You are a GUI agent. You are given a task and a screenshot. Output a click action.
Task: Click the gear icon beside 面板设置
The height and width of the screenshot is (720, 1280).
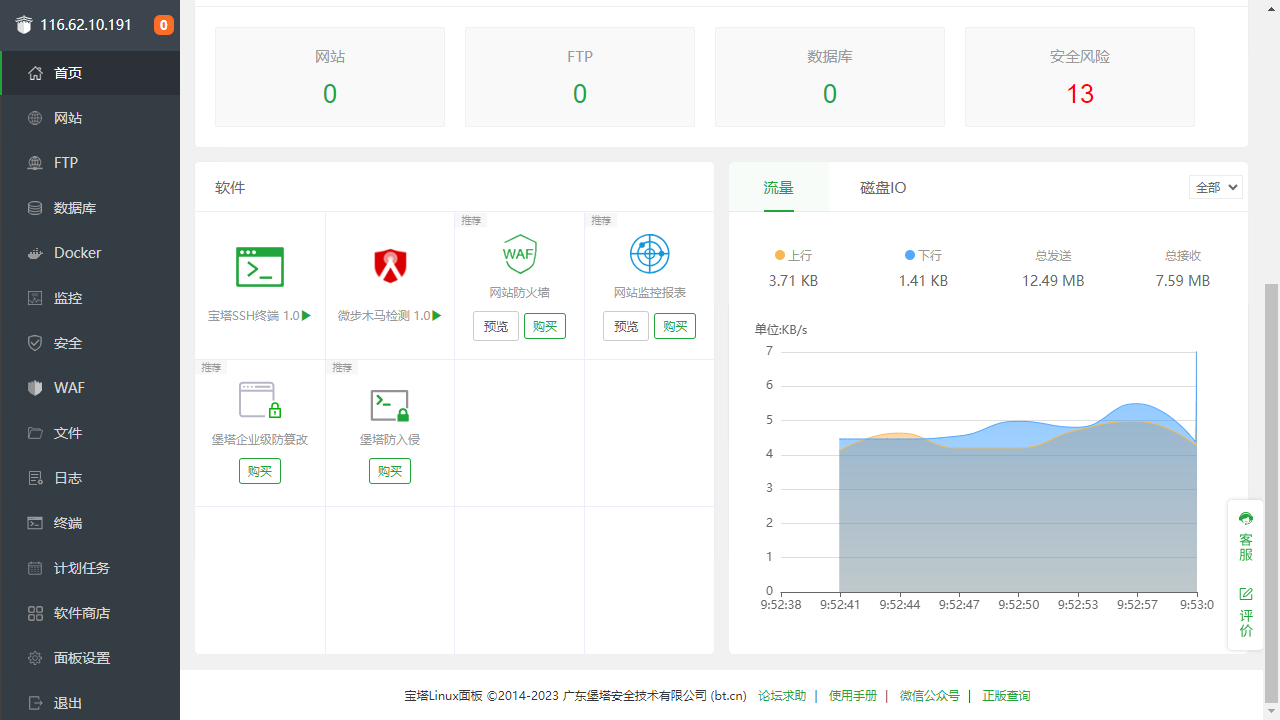pos(35,658)
